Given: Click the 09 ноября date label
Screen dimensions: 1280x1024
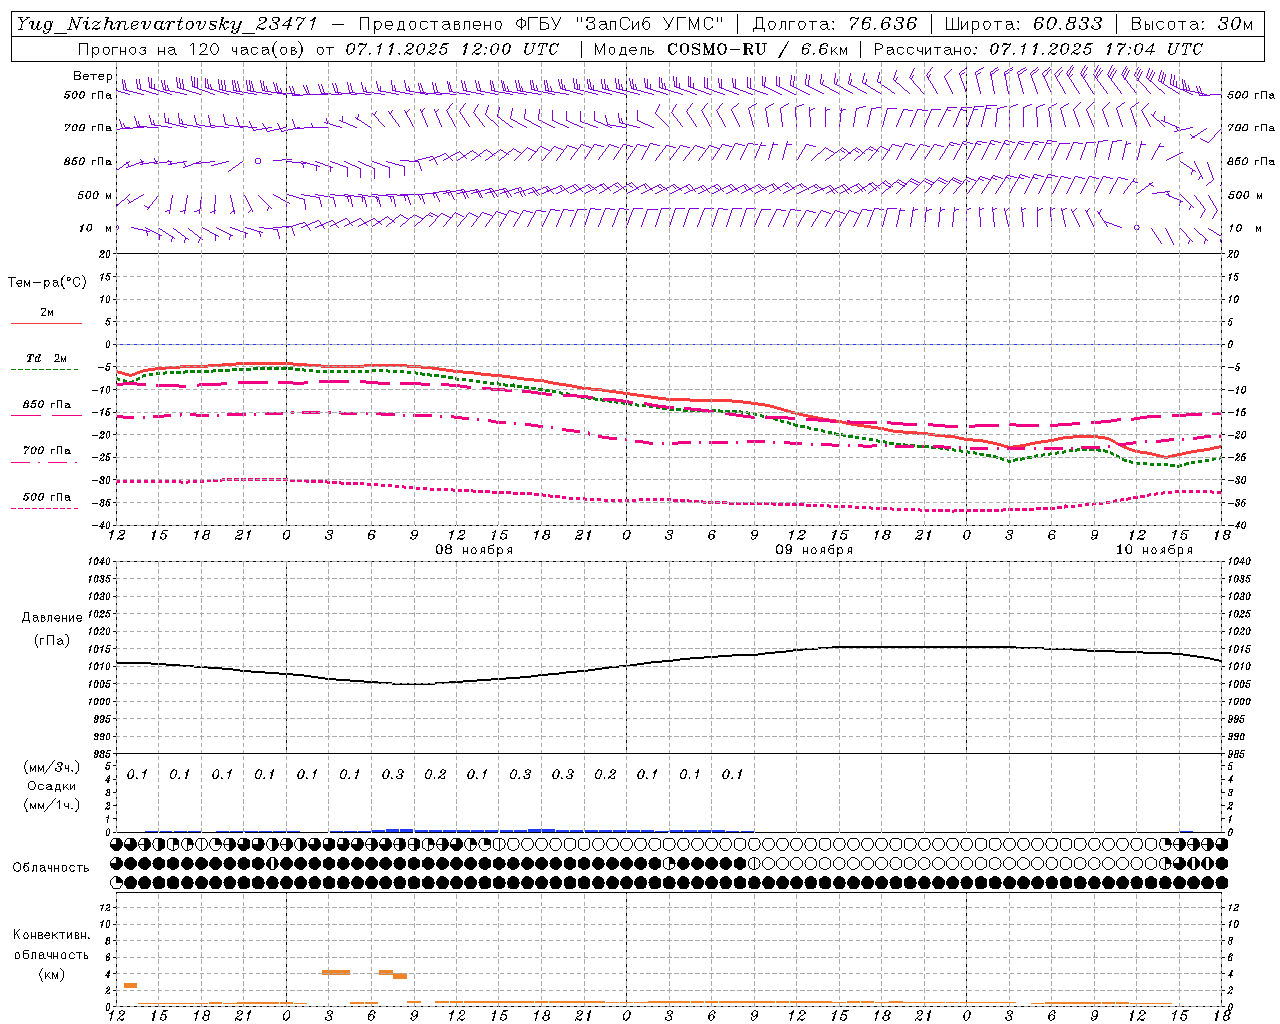Looking at the screenshot, I should pos(814,550).
